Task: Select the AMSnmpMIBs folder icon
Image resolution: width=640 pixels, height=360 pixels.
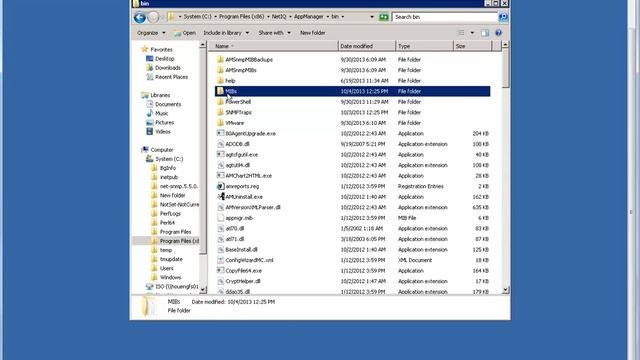Action: (220, 70)
